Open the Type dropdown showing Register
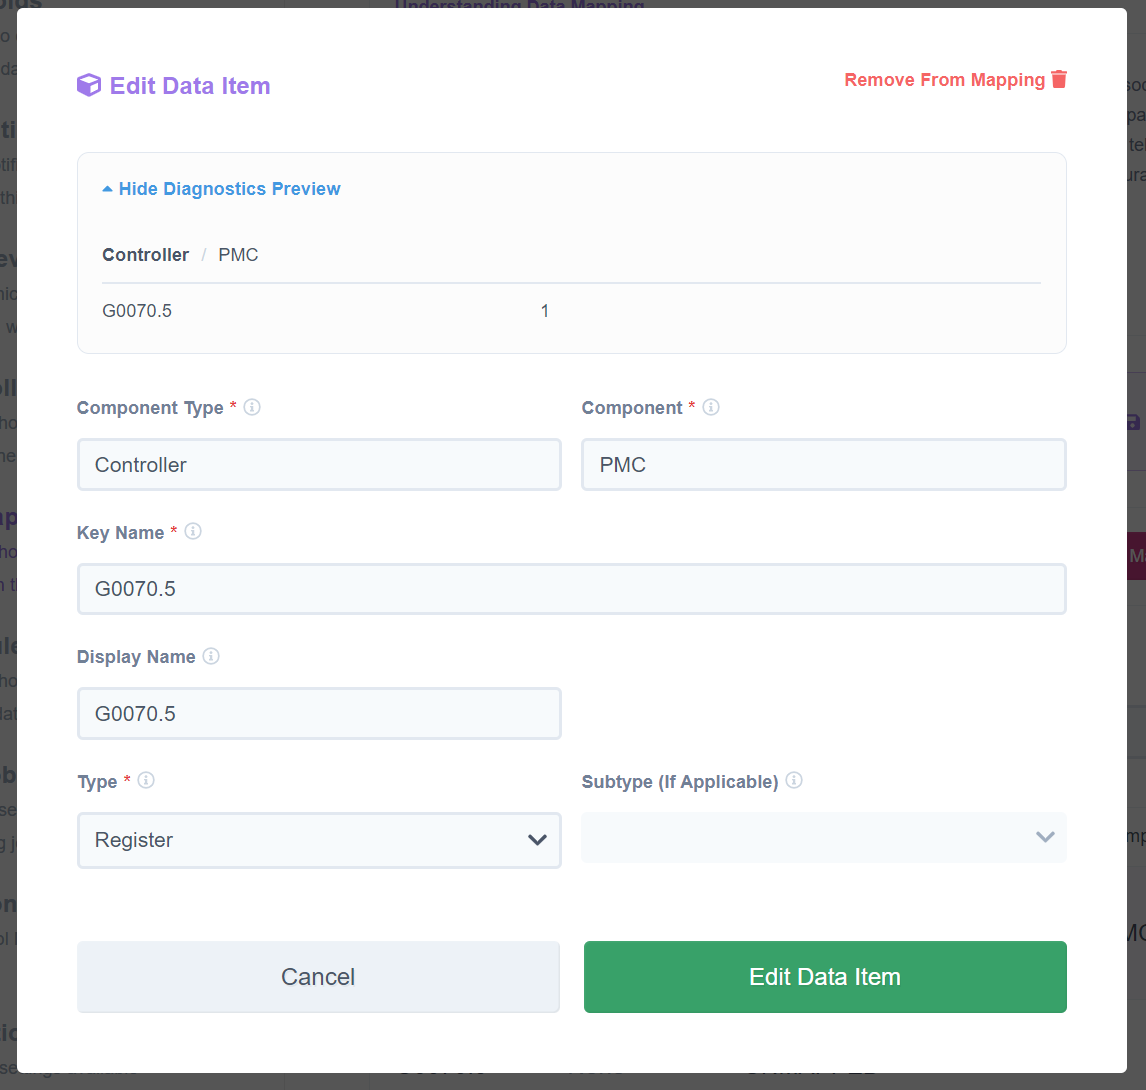Screen dimensions: 1146x1090 coord(319,840)
